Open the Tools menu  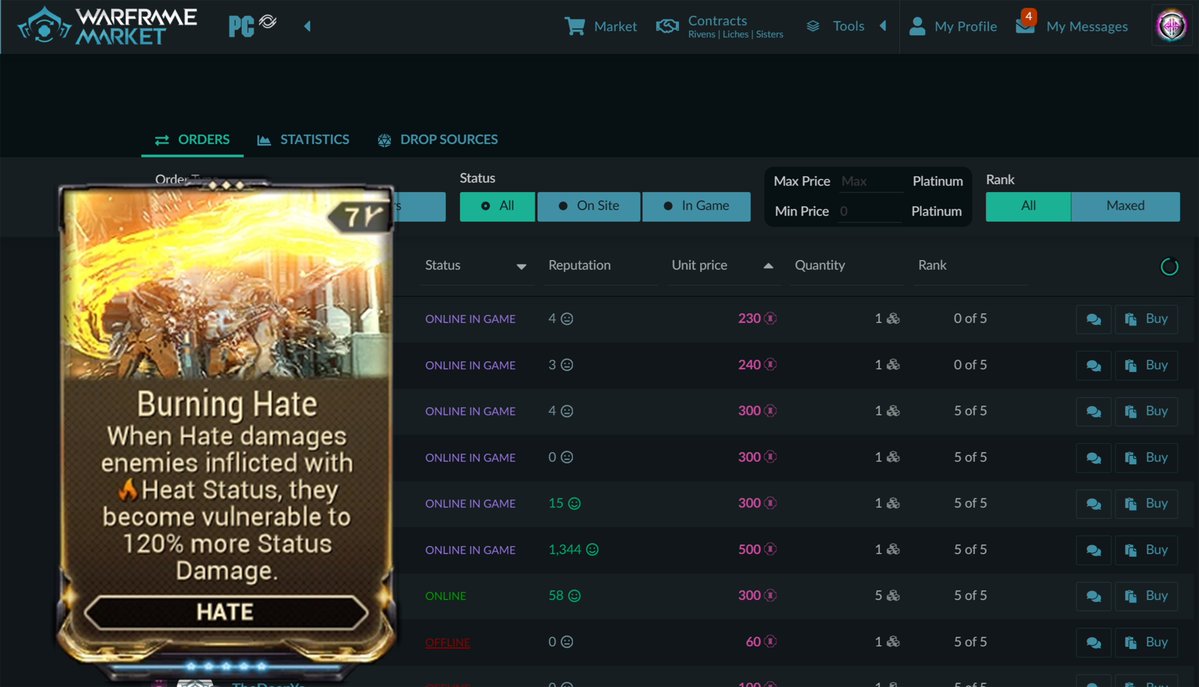(x=835, y=26)
